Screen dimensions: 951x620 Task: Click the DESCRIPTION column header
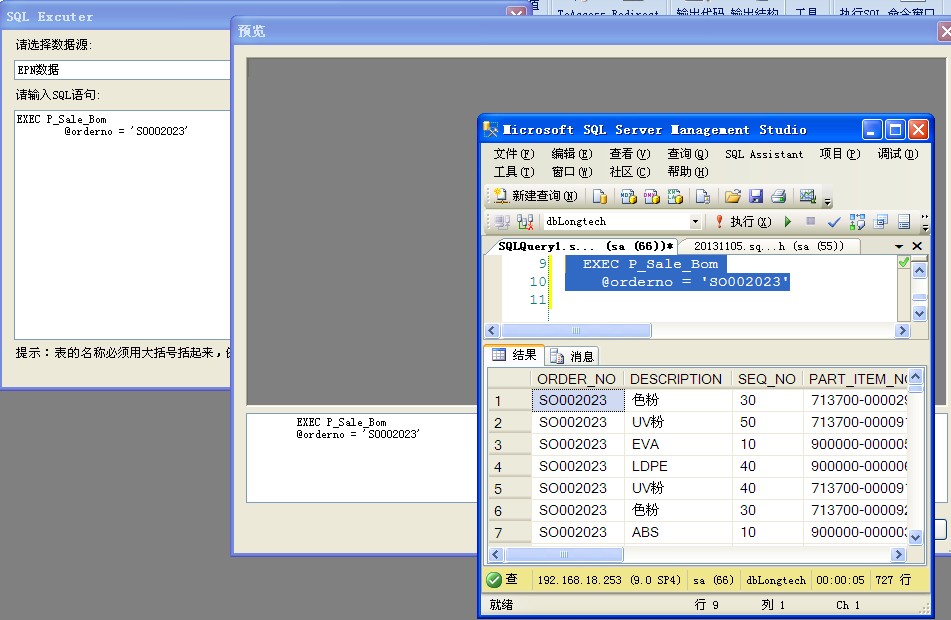(676, 379)
